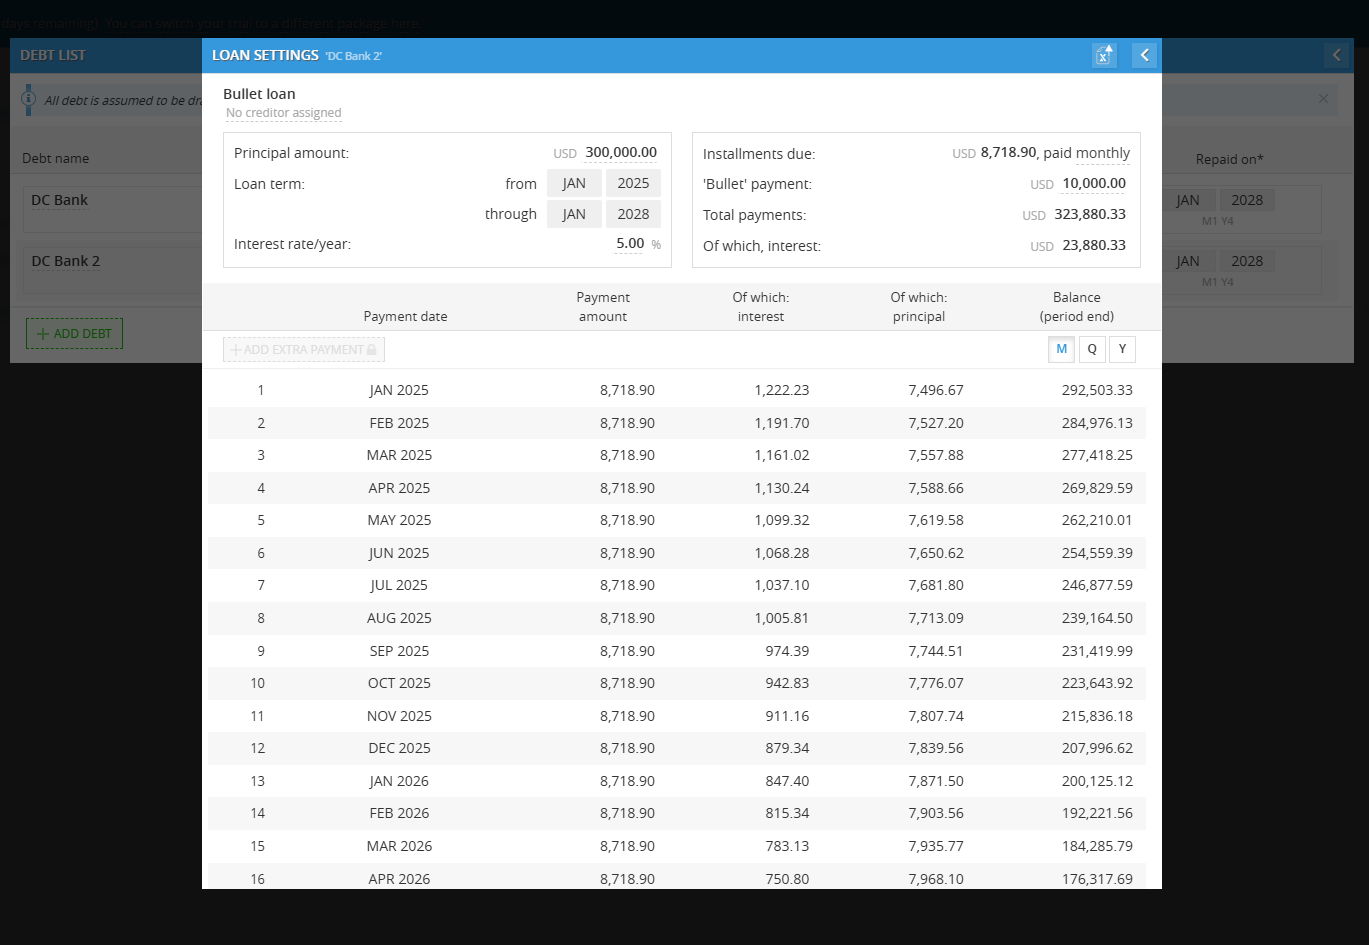Edit the principal amount 300,000.00 field
This screenshot has width=1369, height=945.
click(620, 153)
